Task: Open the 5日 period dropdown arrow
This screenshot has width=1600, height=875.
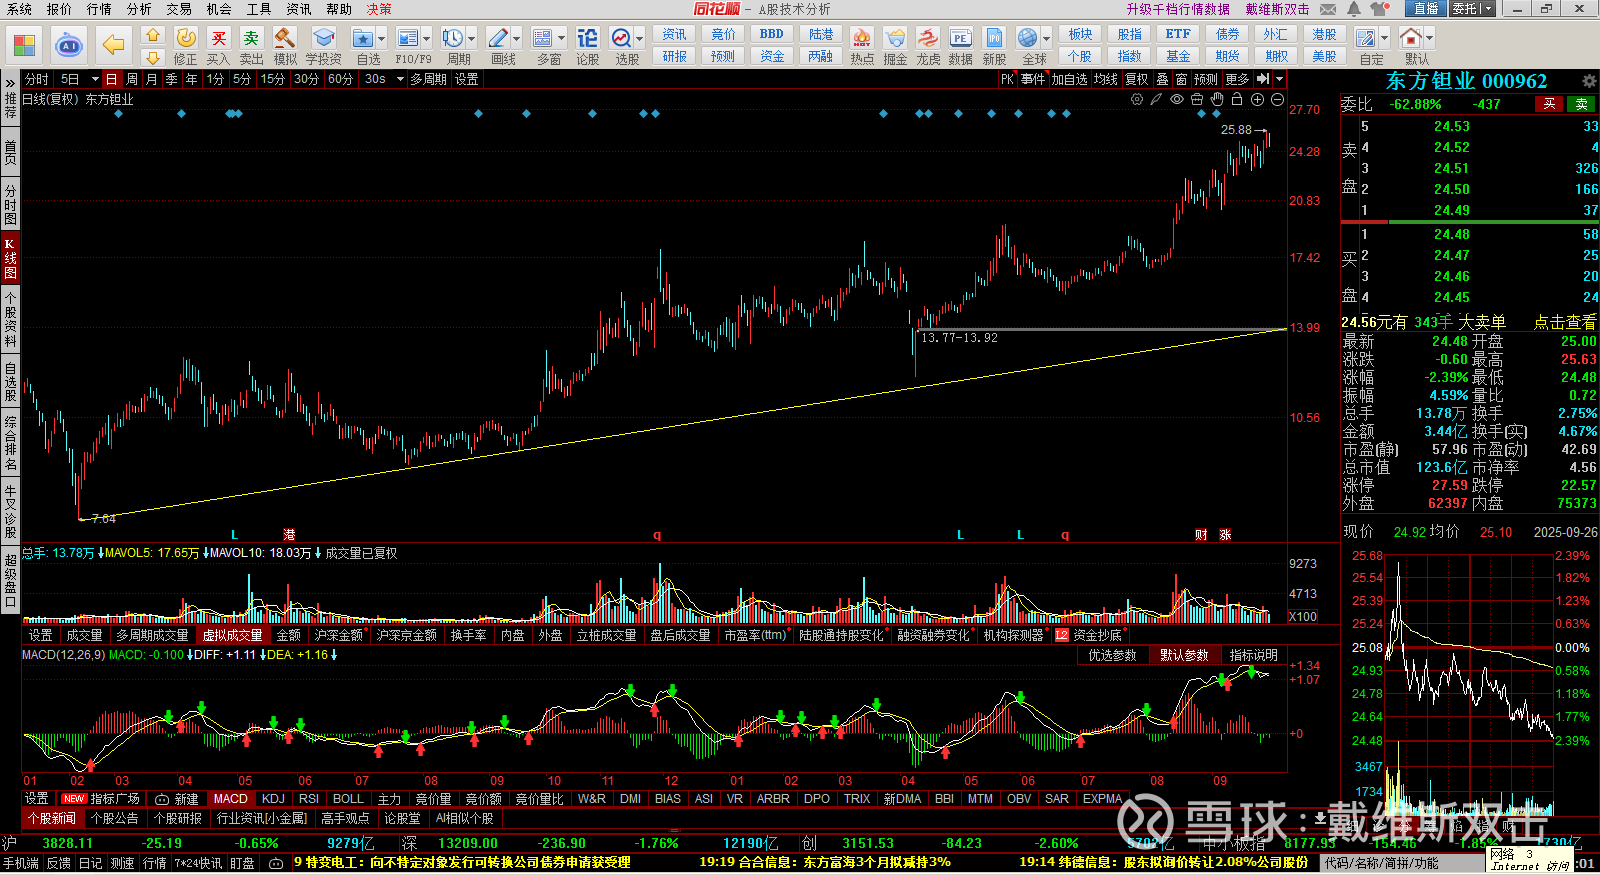Action: [95, 79]
